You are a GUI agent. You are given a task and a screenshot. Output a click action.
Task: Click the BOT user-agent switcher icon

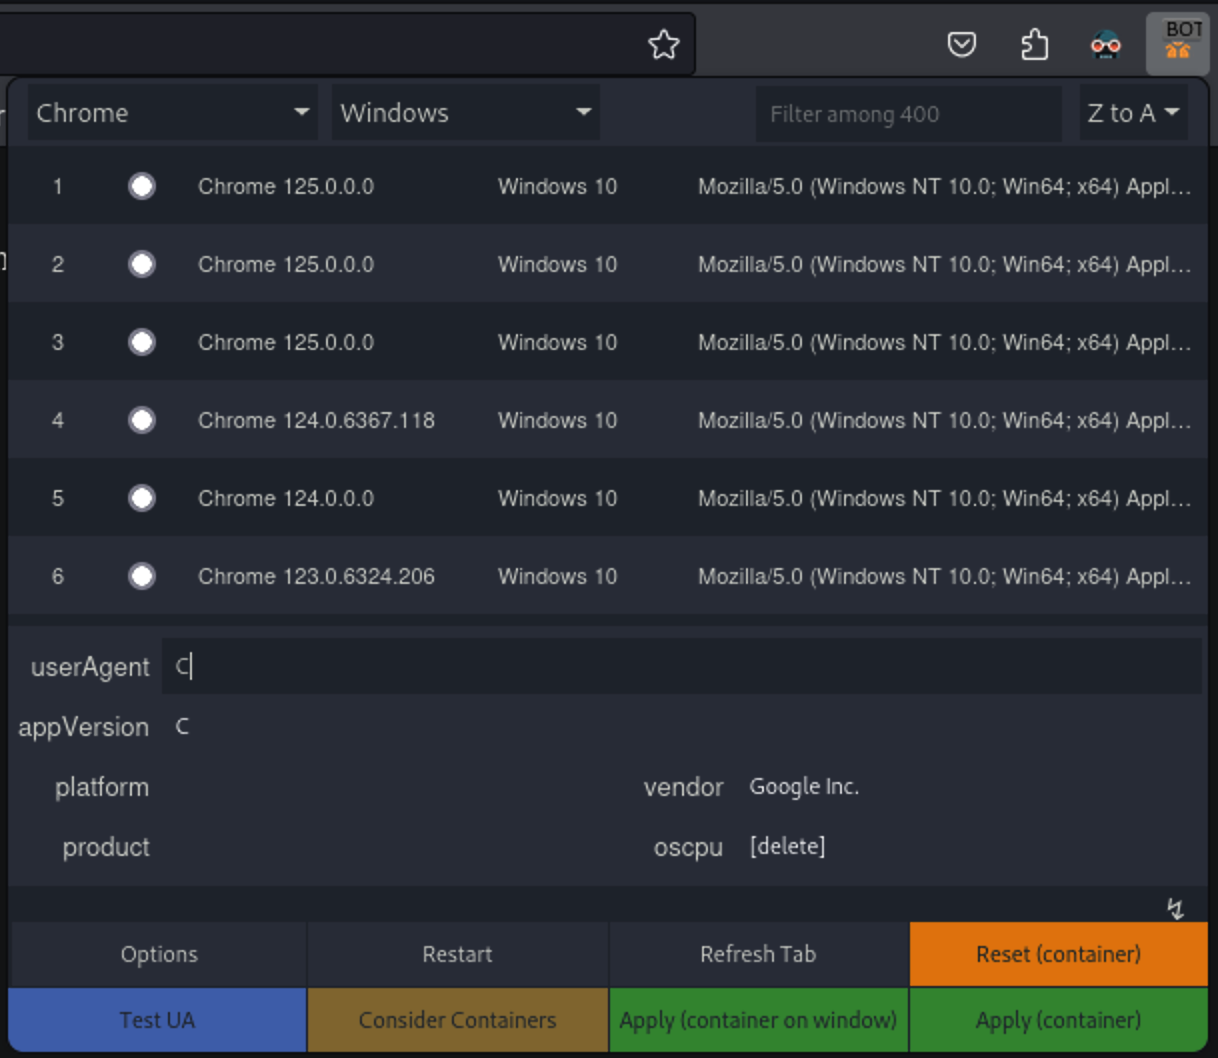pyautogui.click(x=1177, y=44)
